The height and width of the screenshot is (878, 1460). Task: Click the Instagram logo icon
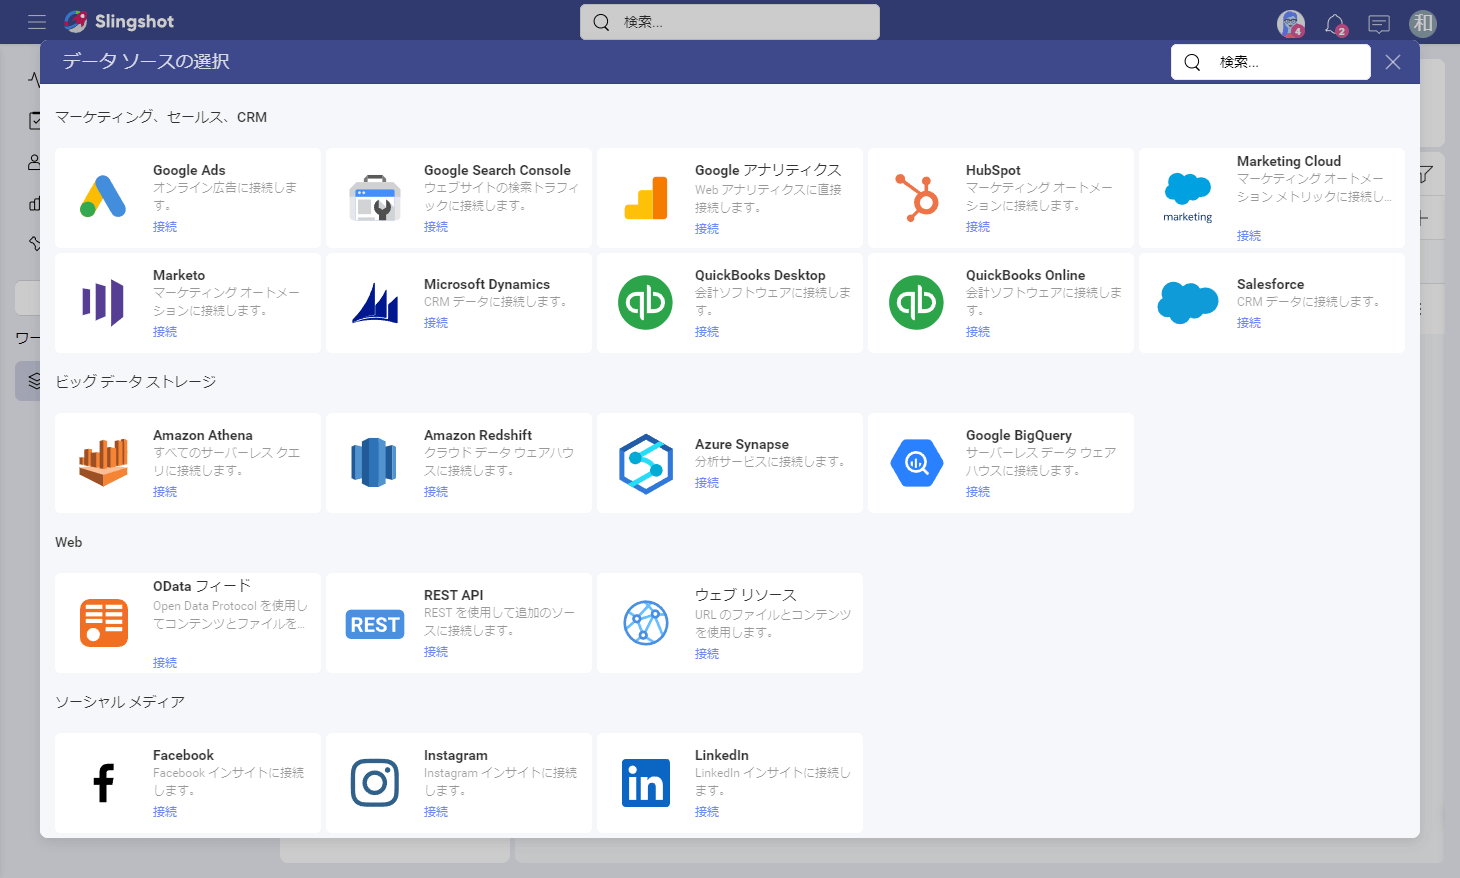point(375,782)
